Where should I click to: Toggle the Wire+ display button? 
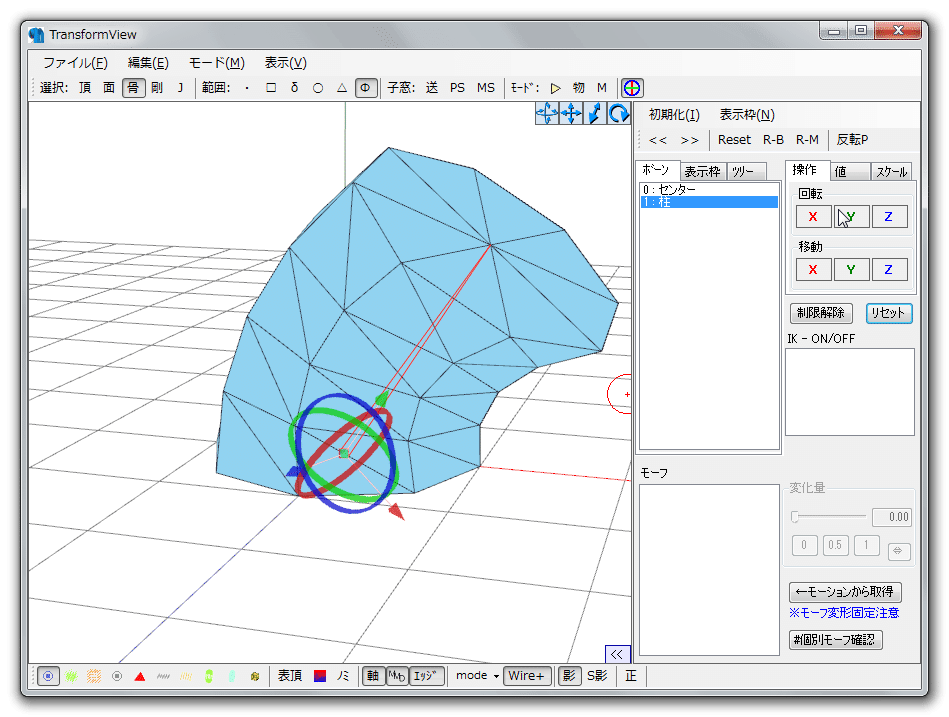527,676
